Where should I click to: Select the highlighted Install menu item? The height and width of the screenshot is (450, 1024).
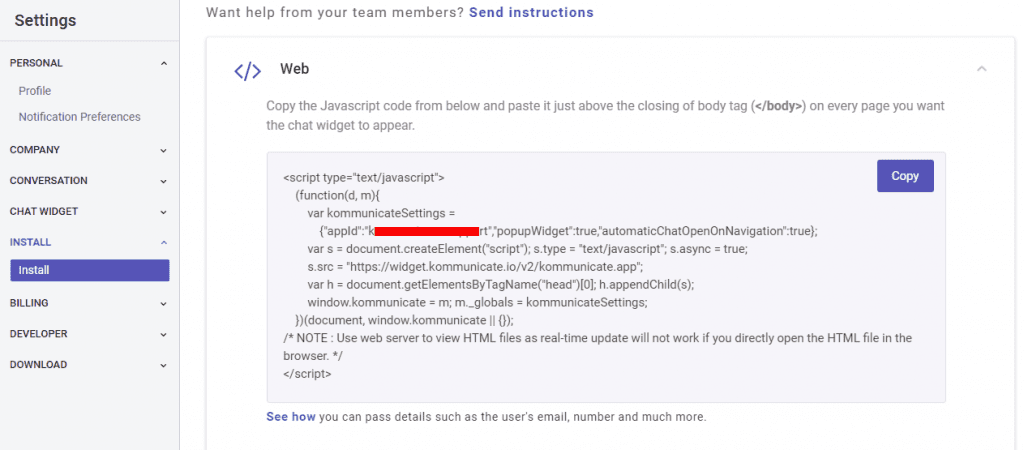(90, 270)
